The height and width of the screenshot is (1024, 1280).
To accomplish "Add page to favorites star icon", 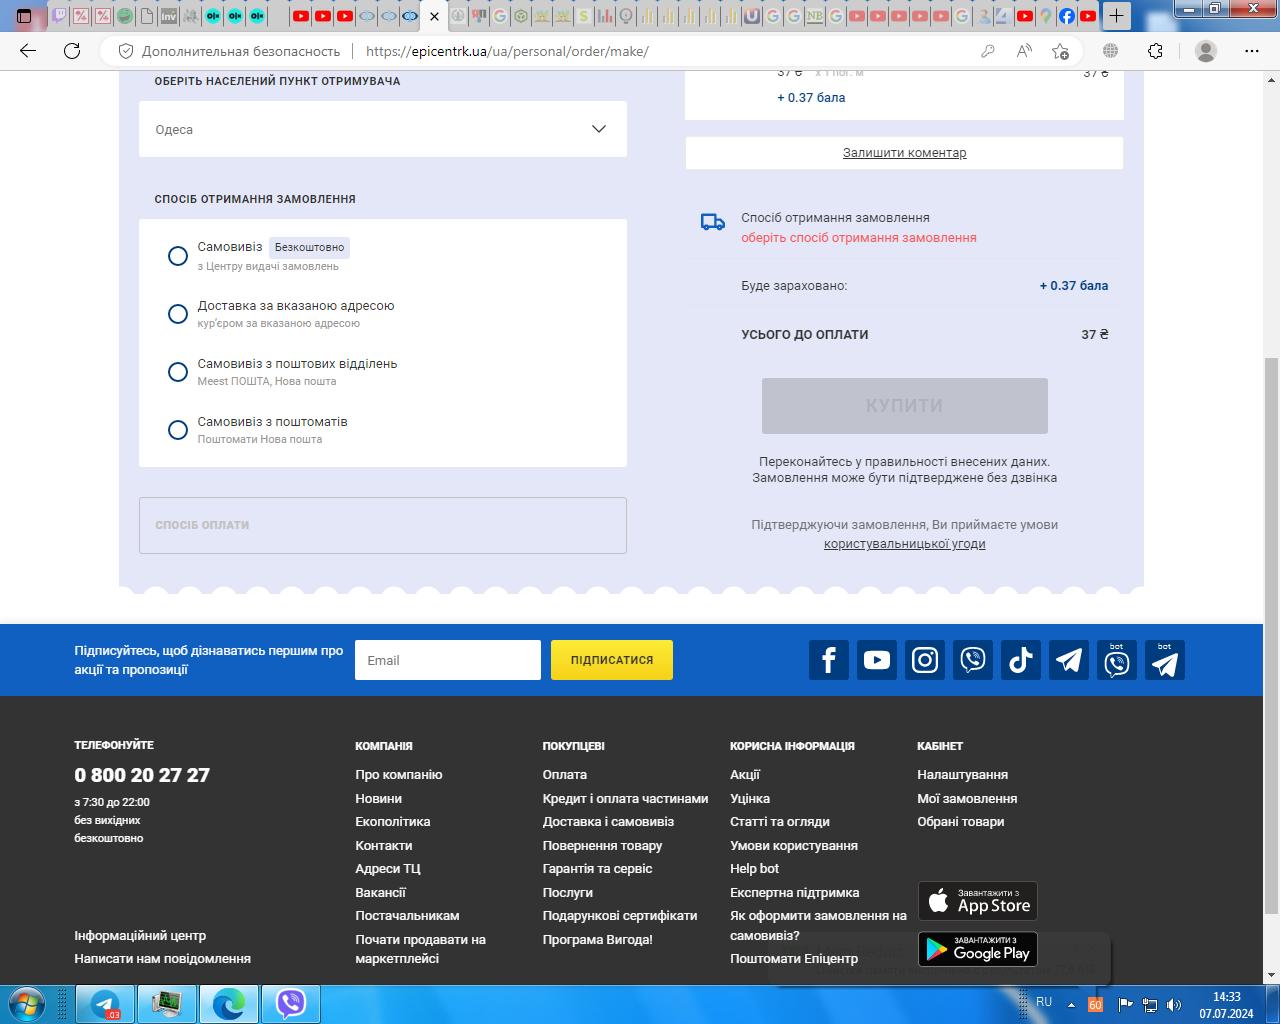I will click(x=1060, y=51).
